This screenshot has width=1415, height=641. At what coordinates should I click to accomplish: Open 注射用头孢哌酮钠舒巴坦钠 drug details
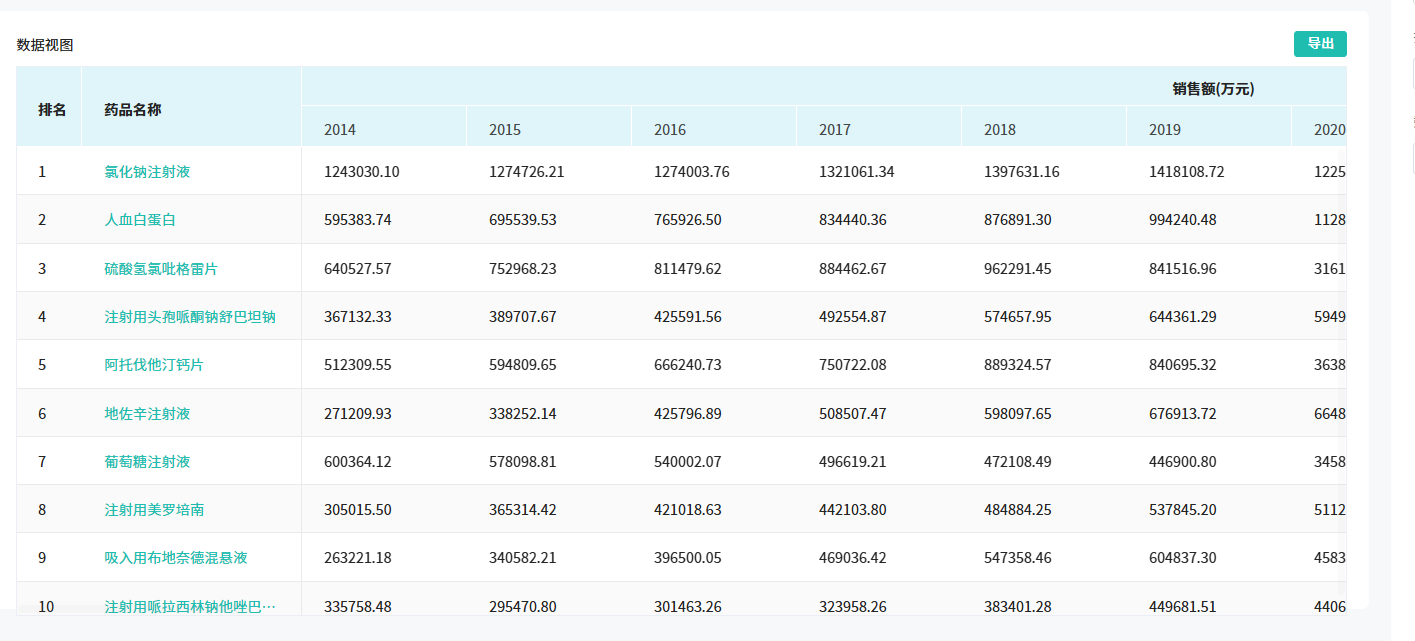click(x=190, y=317)
